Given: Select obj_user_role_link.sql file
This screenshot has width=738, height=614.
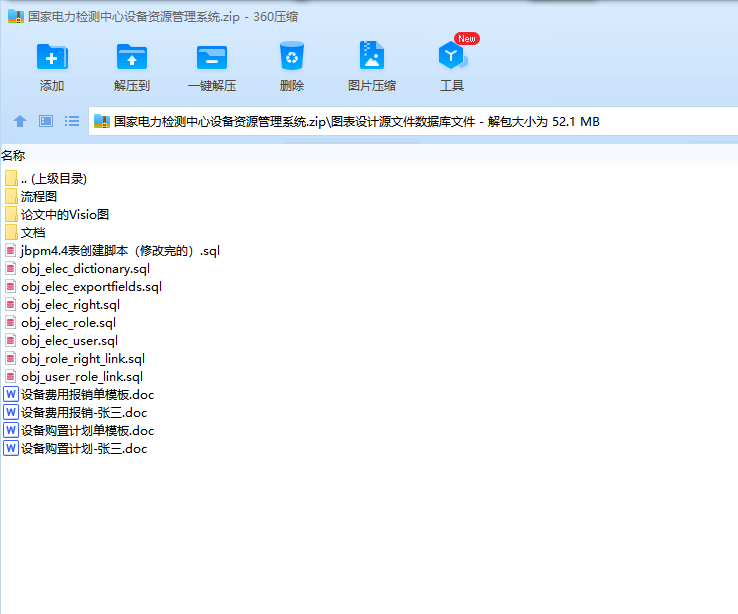Looking at the screenshot, I should click(x=74, y=377).
